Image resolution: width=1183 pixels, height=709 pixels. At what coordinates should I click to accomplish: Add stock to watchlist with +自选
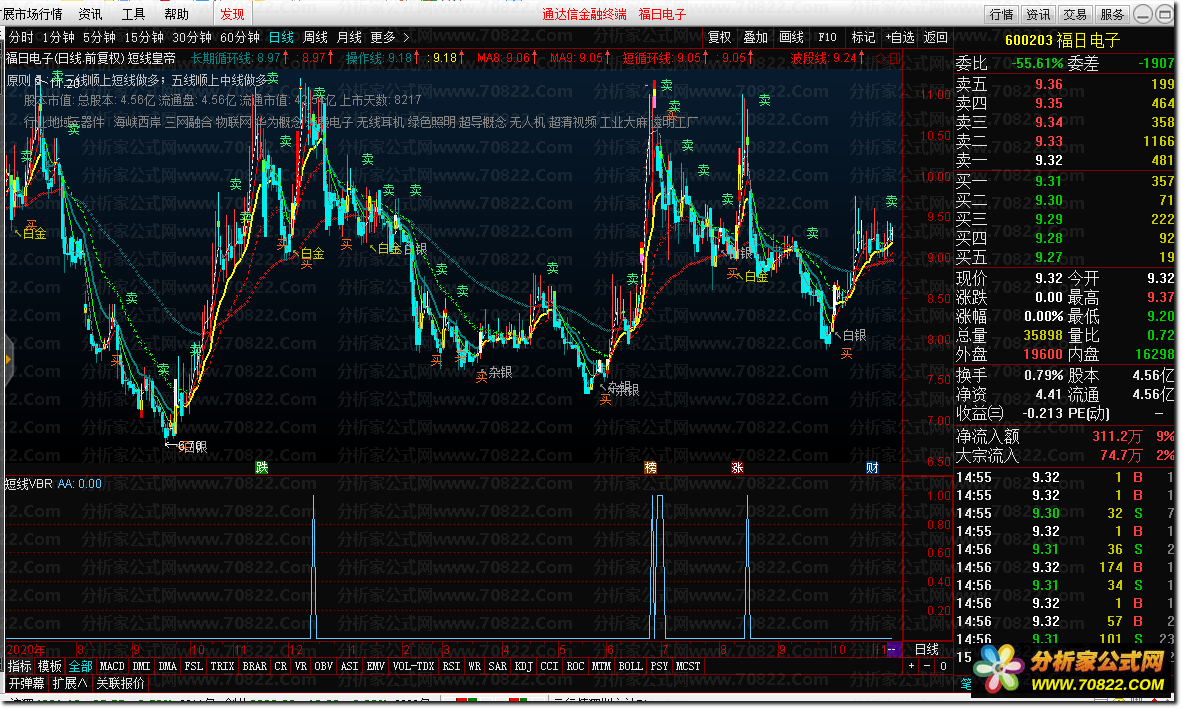click(900, 37)
